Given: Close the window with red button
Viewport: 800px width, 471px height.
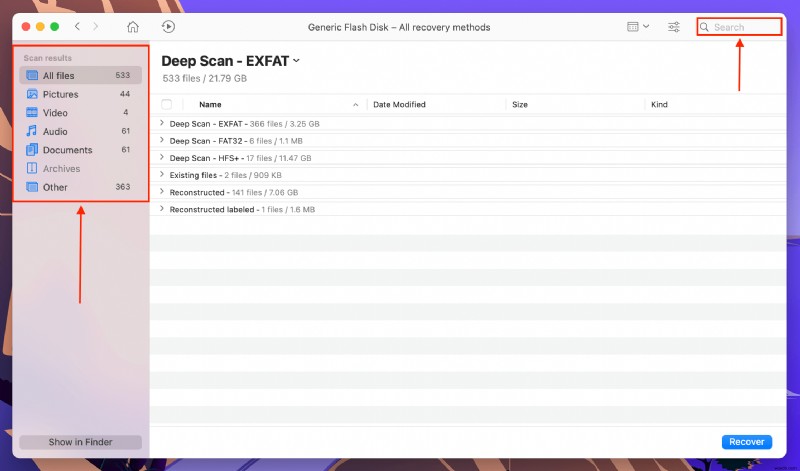Looking at the screenshot, I should [x=26, y=27].
